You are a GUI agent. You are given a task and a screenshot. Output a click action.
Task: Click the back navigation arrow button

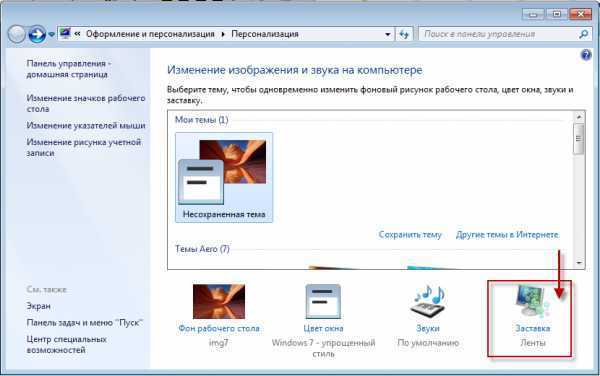16,34
